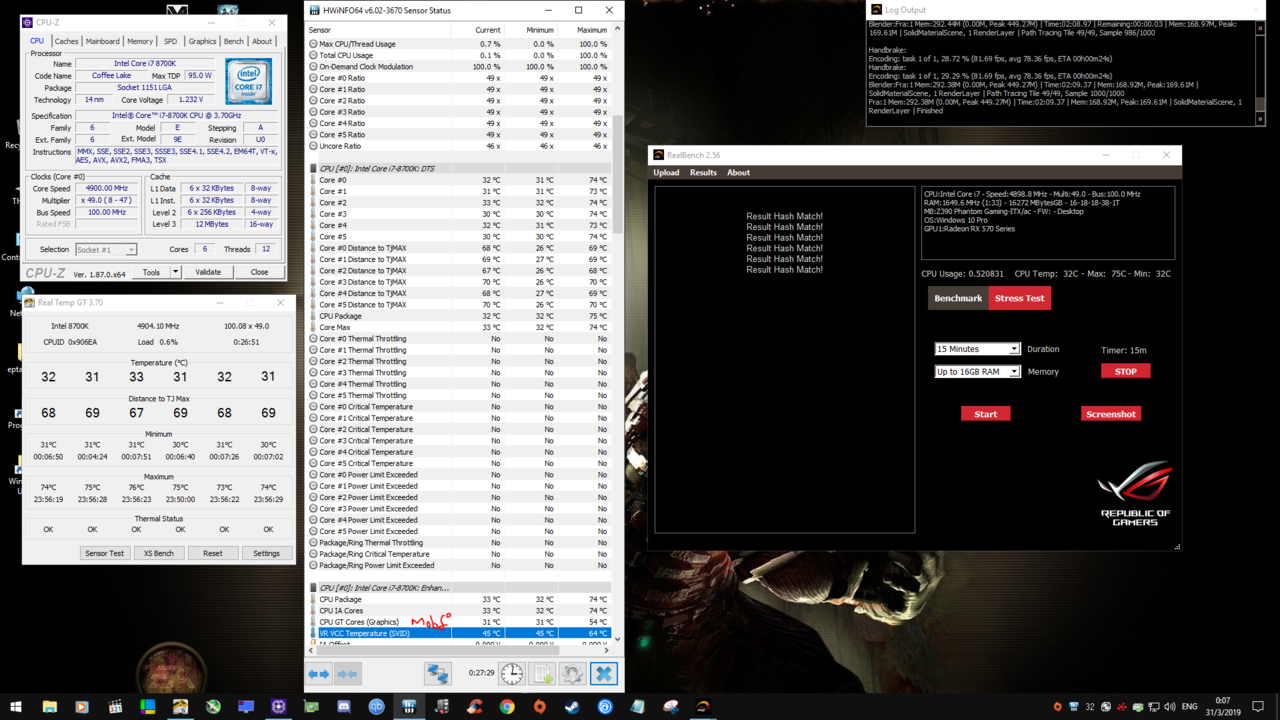The image size is (1280, 720).
Task: Click CPU-Z Close button
Action: click(260, 272)
